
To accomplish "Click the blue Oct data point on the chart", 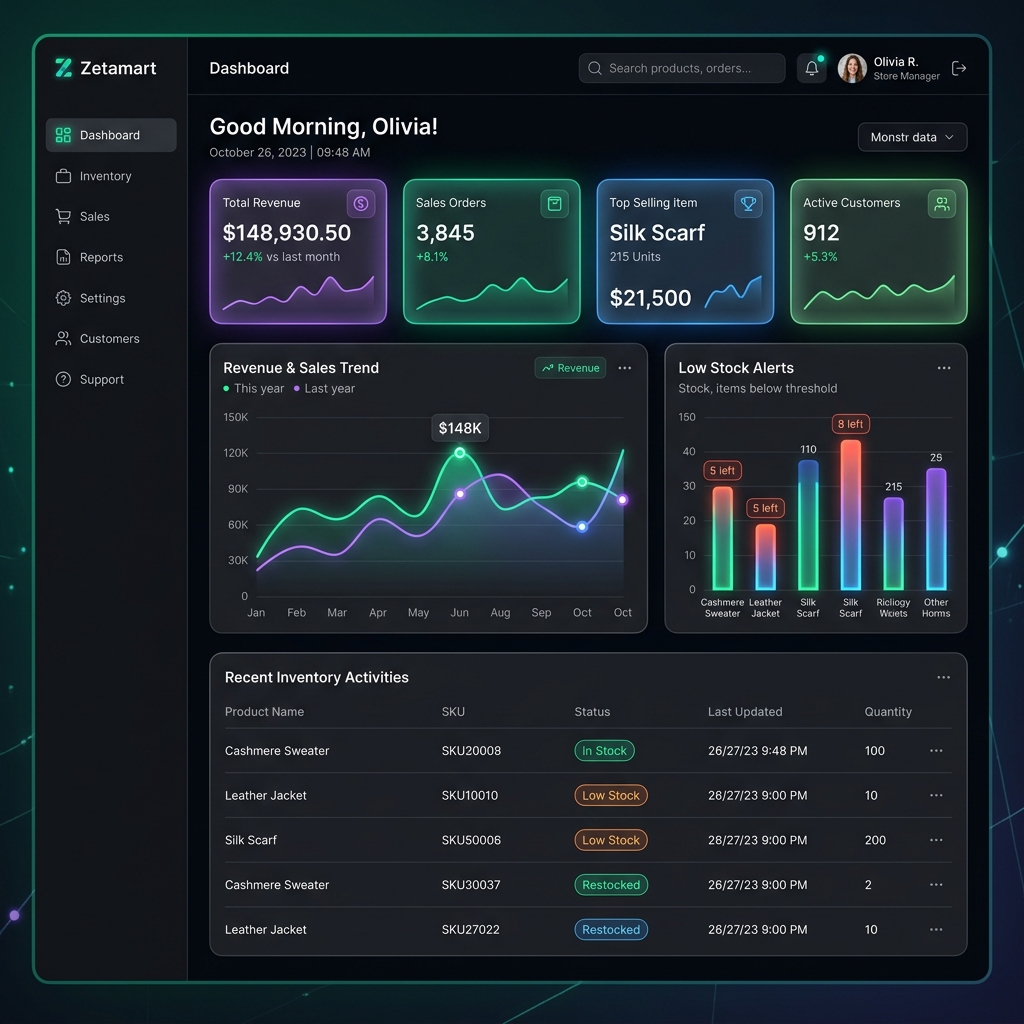I will (x=582, y=526).
